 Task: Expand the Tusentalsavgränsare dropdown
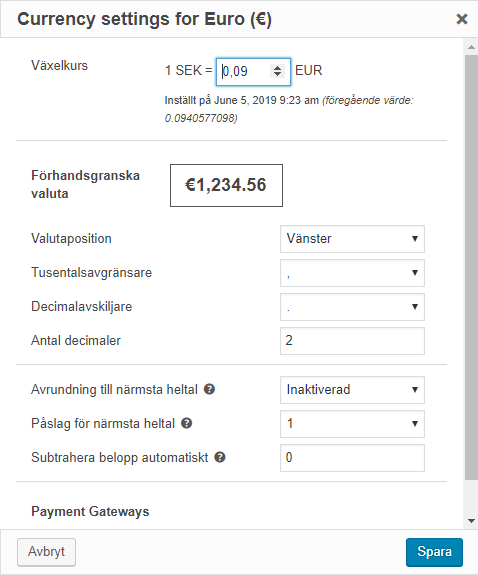coord(352,273)
